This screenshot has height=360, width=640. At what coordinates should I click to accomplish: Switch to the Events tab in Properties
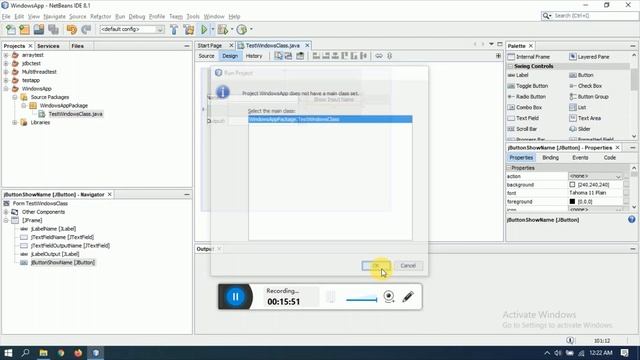click(580, 158)
